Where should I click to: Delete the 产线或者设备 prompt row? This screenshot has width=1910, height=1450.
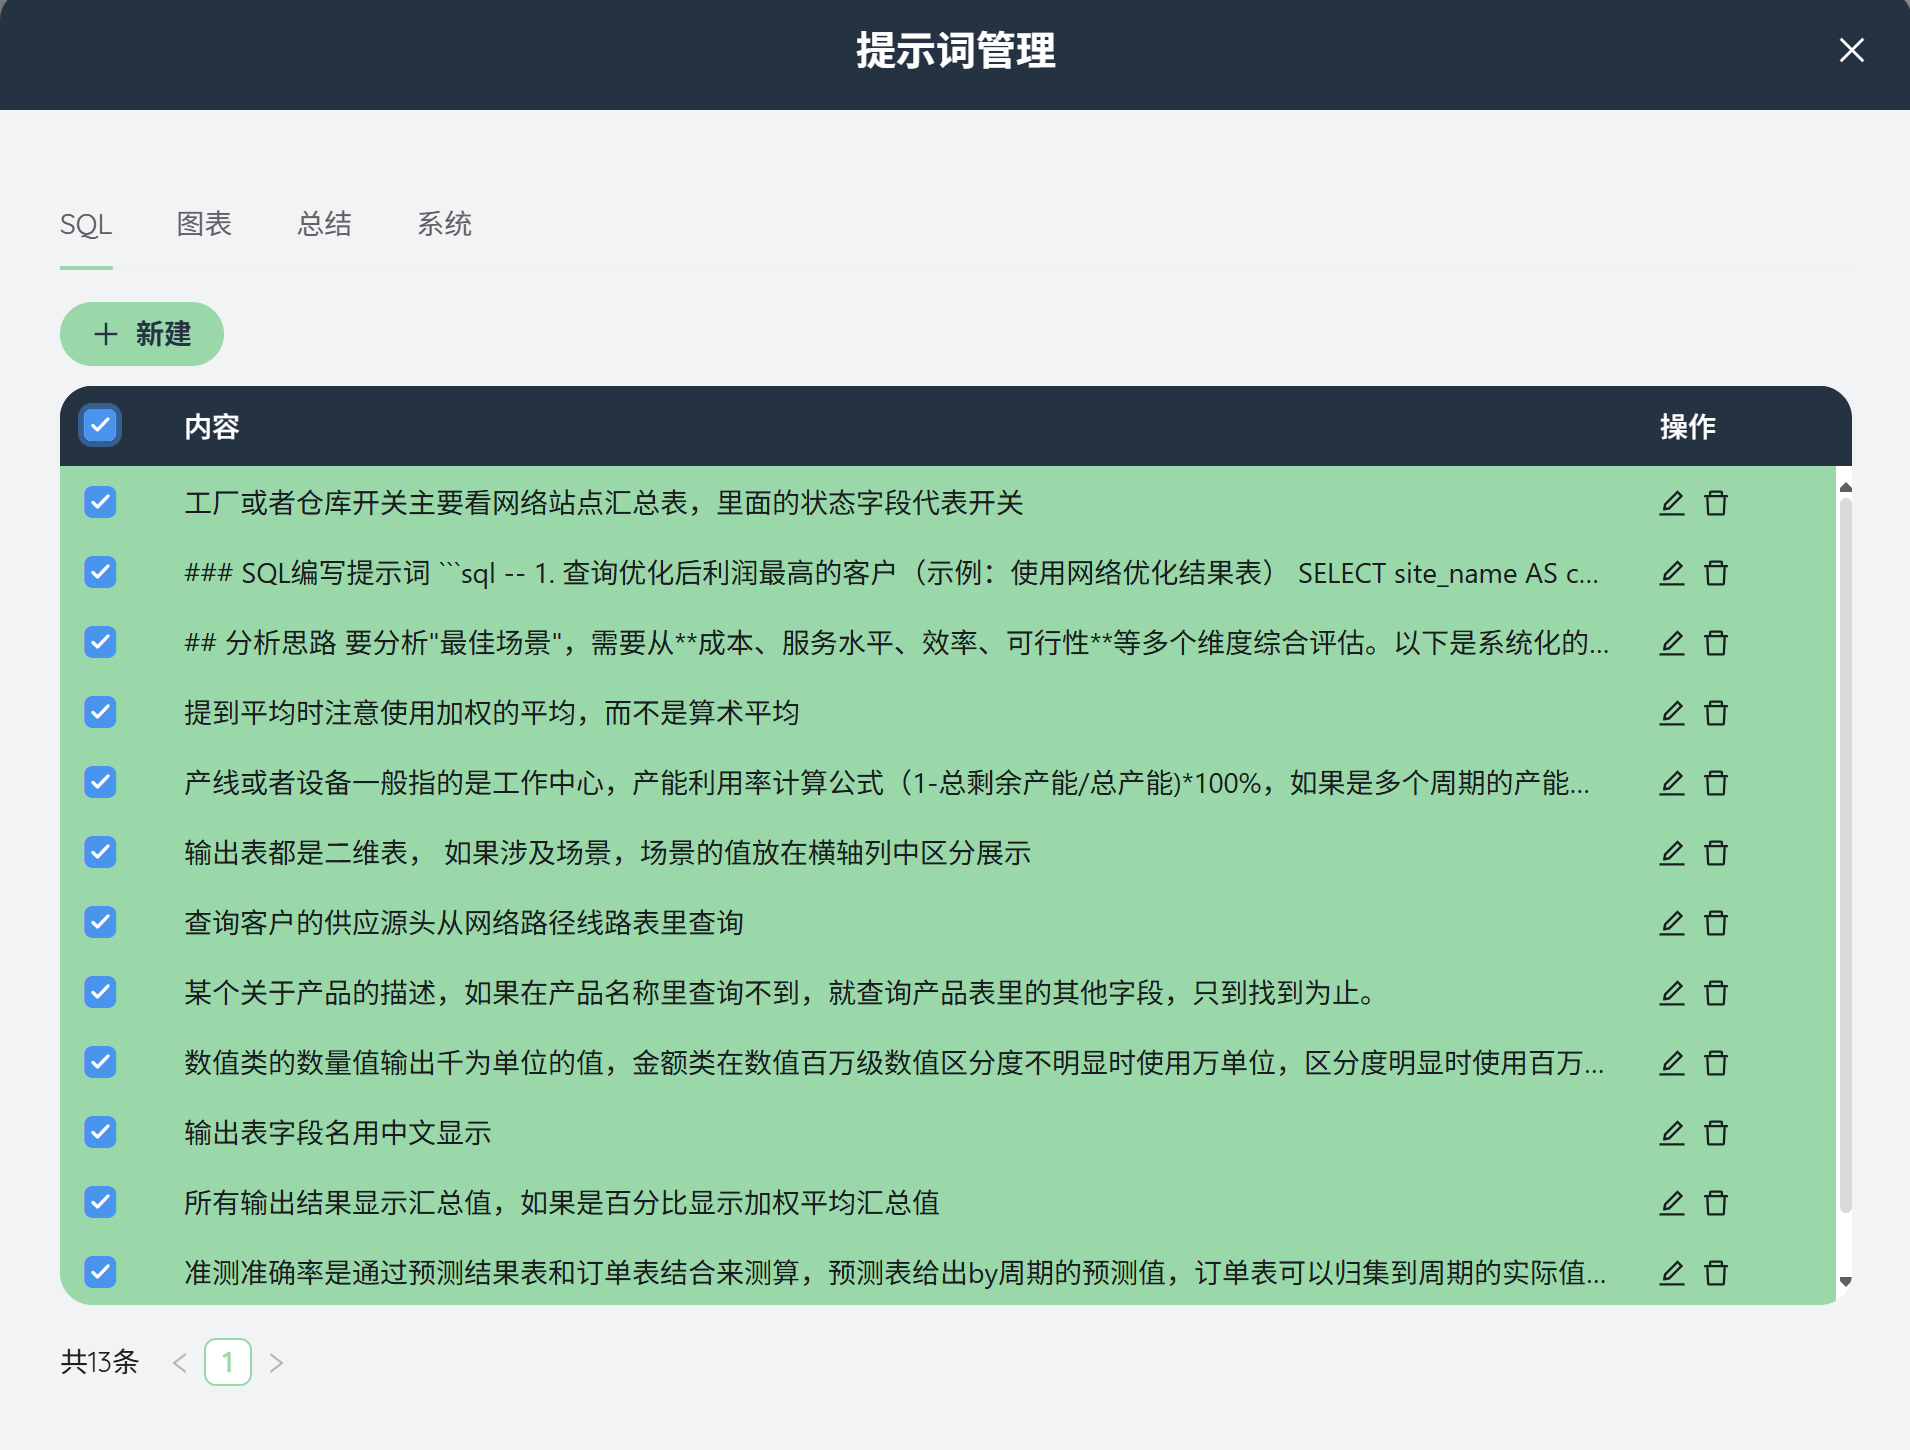click(1716, 783)
